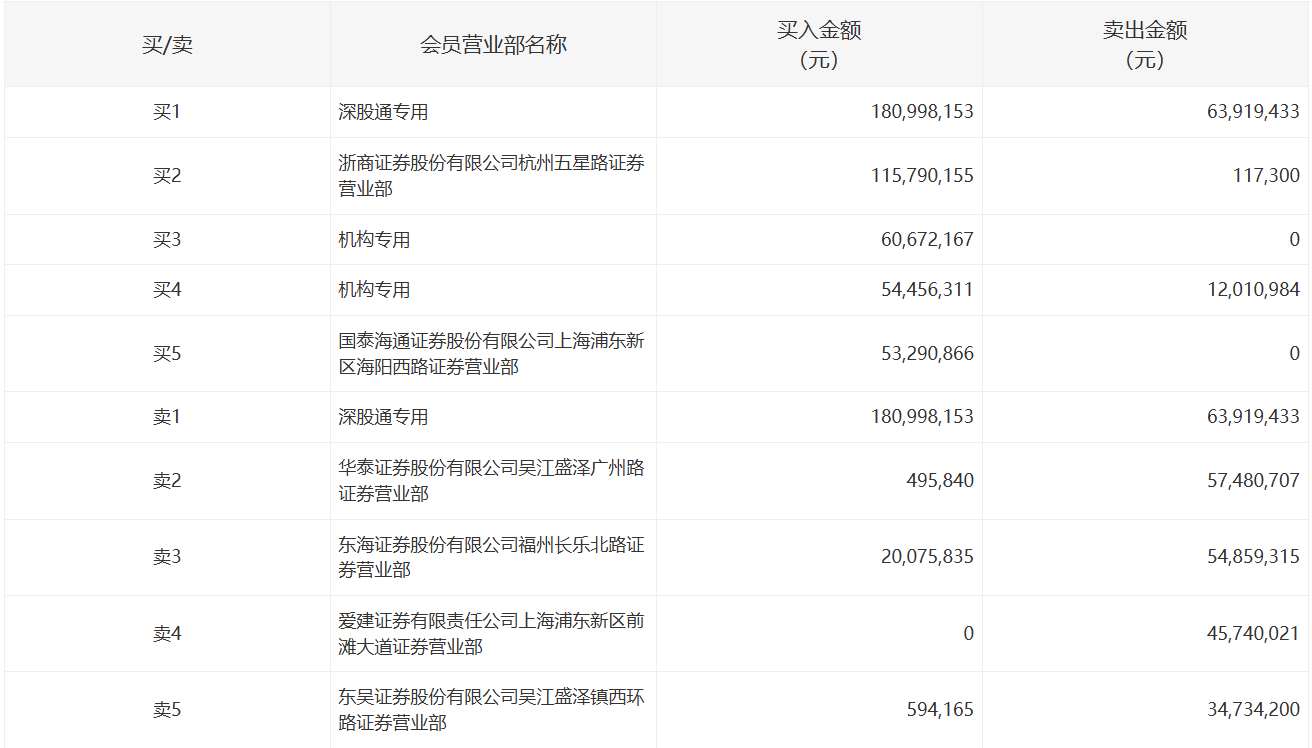Click 爱建证券上海浦东新区前滩大道 name
The image size is (1312, 748).
(x=491, y=634)
